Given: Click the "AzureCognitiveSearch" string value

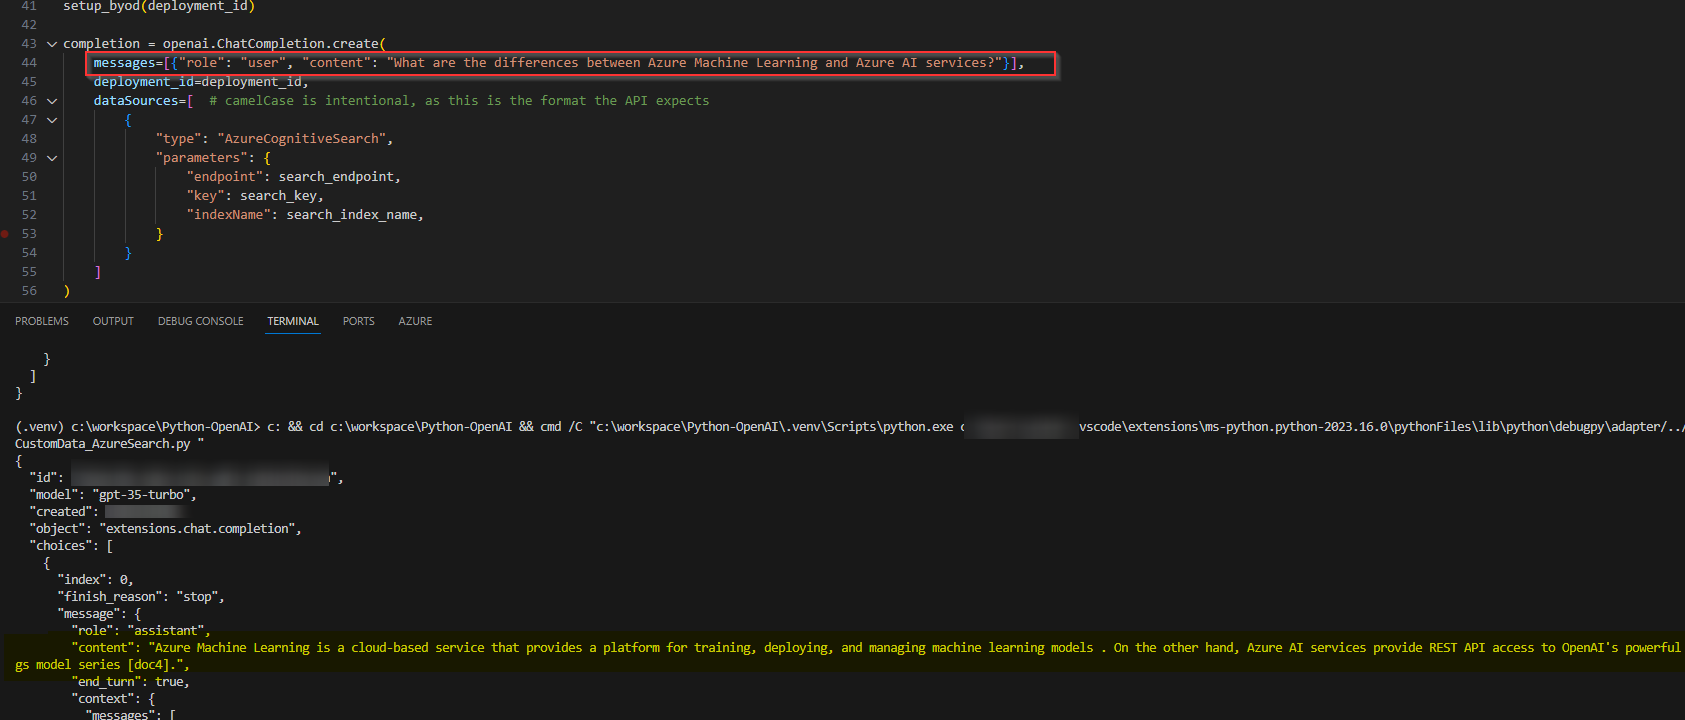Looking at the screenshot, I should 302,139.
